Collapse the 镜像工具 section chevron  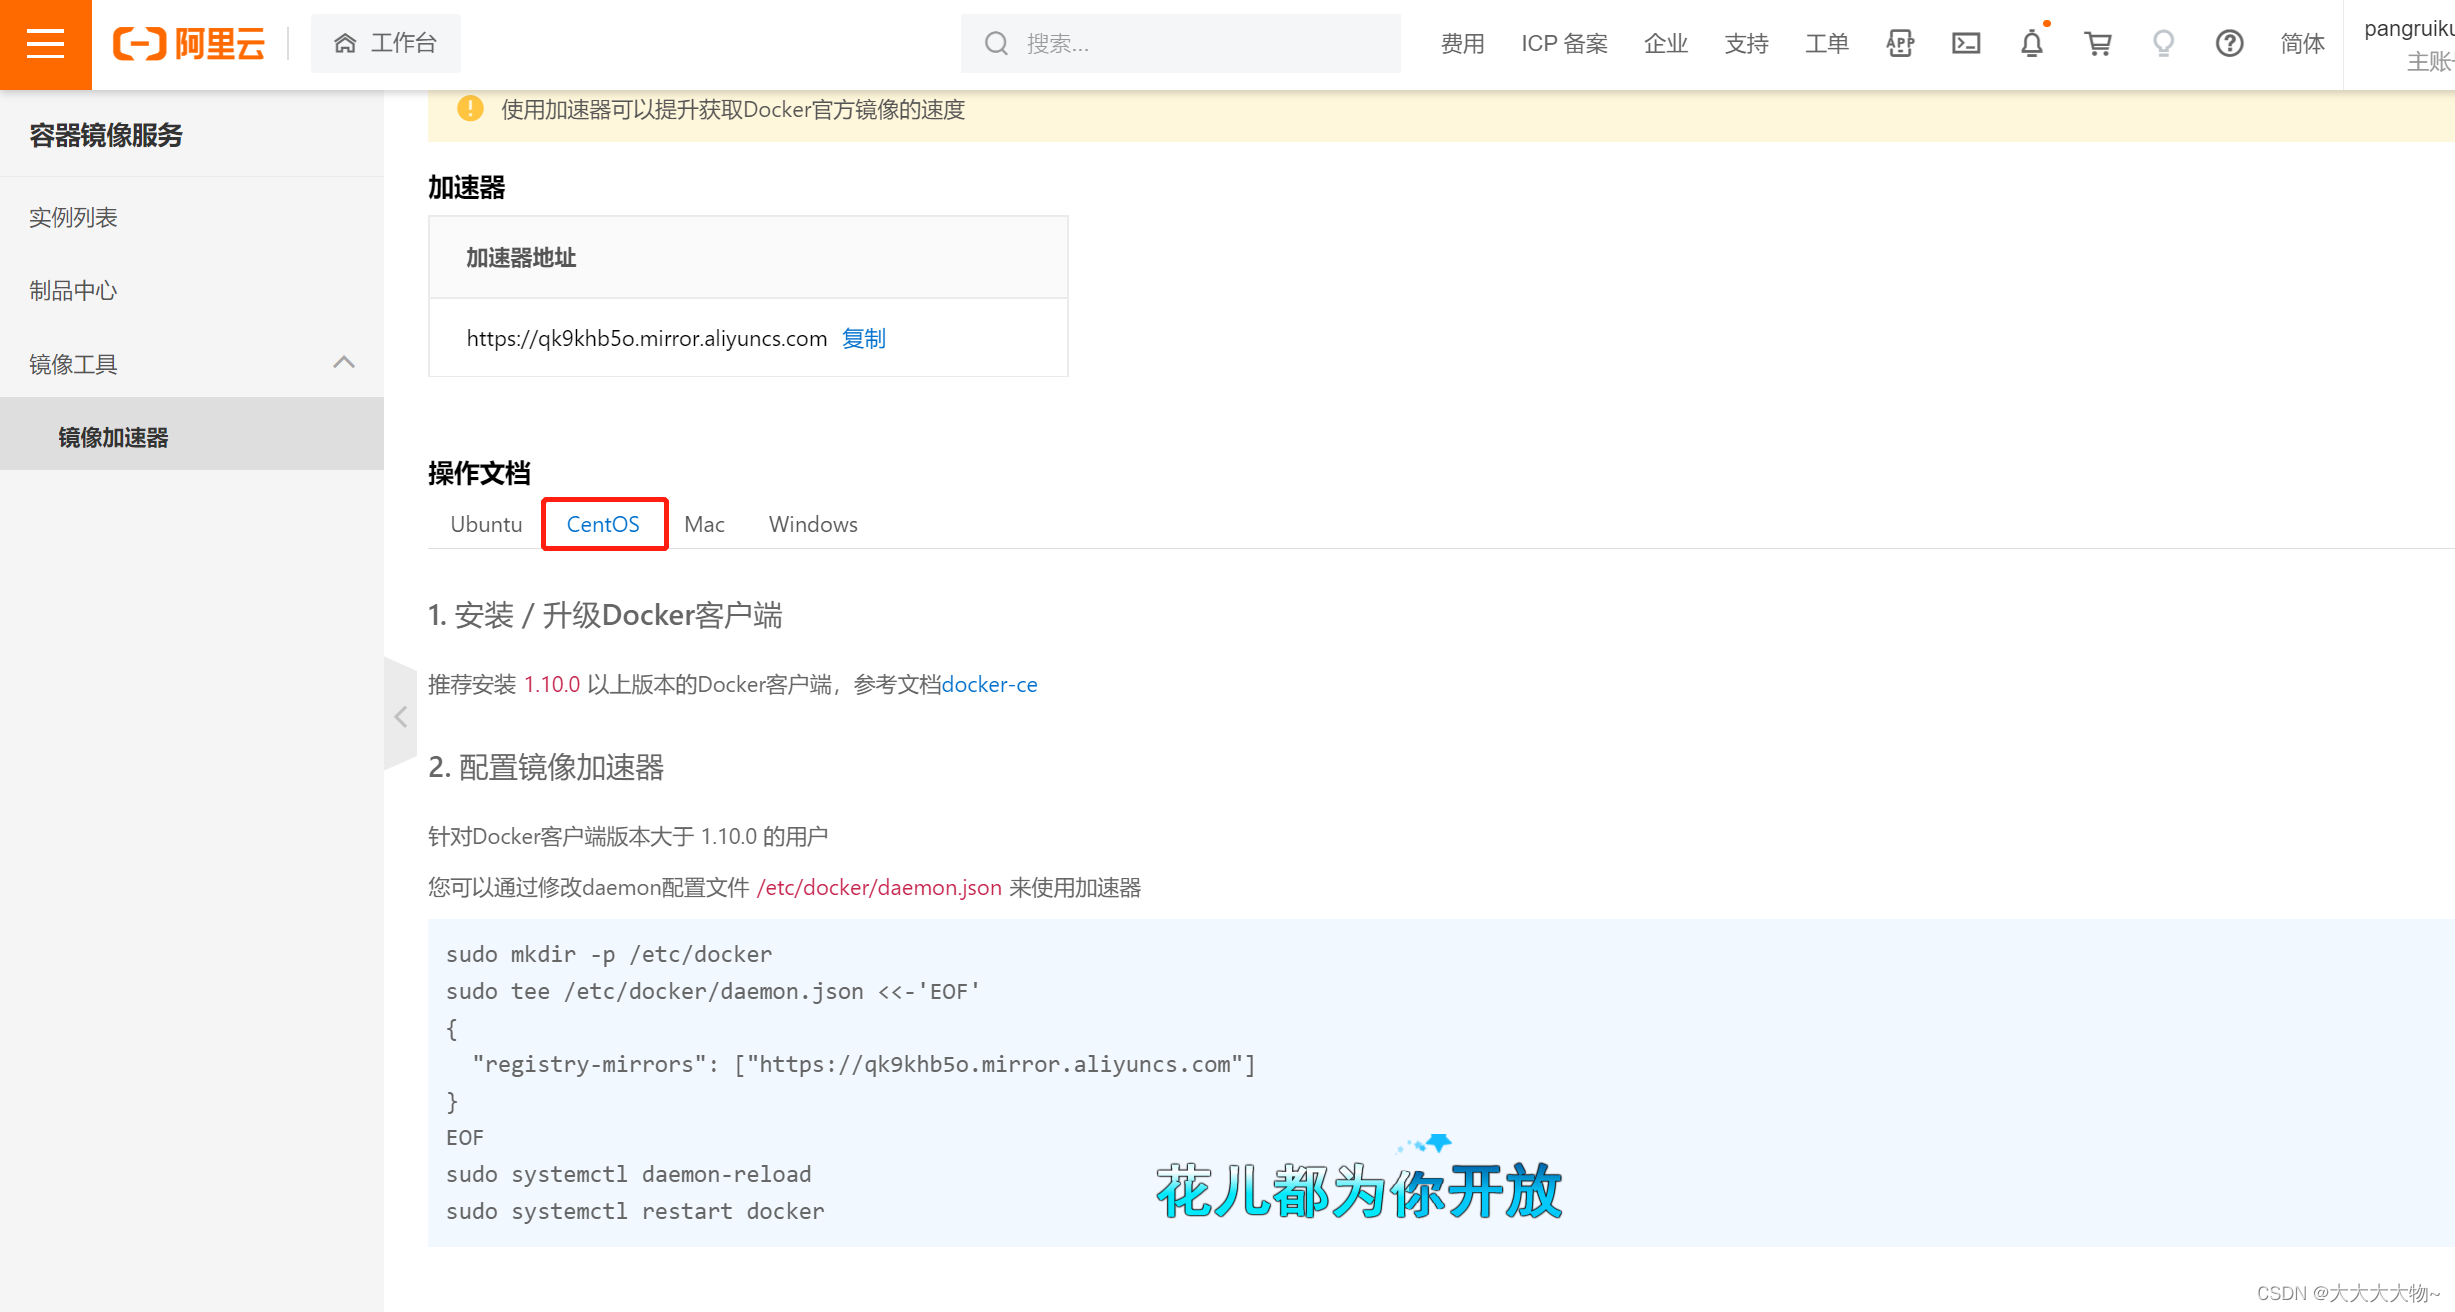click(x=344, y=363)
